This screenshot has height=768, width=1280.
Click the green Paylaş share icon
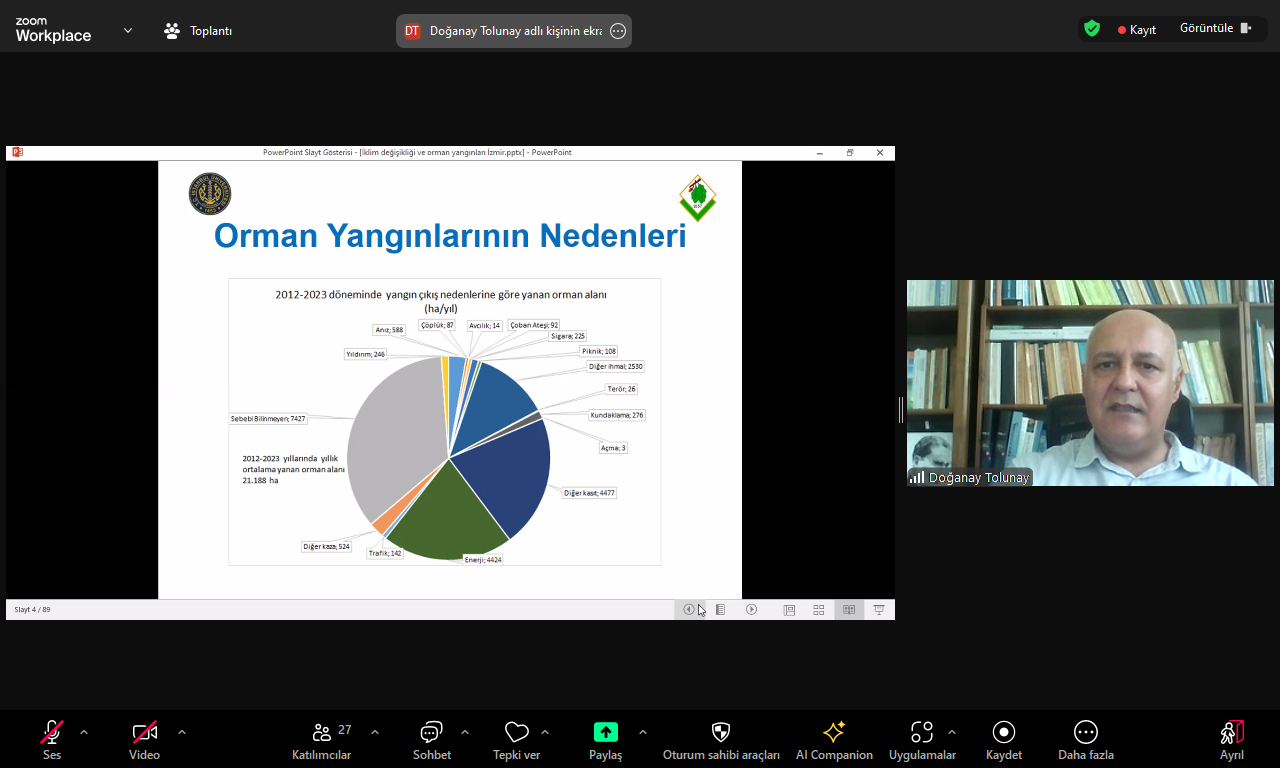coord(604,731)
